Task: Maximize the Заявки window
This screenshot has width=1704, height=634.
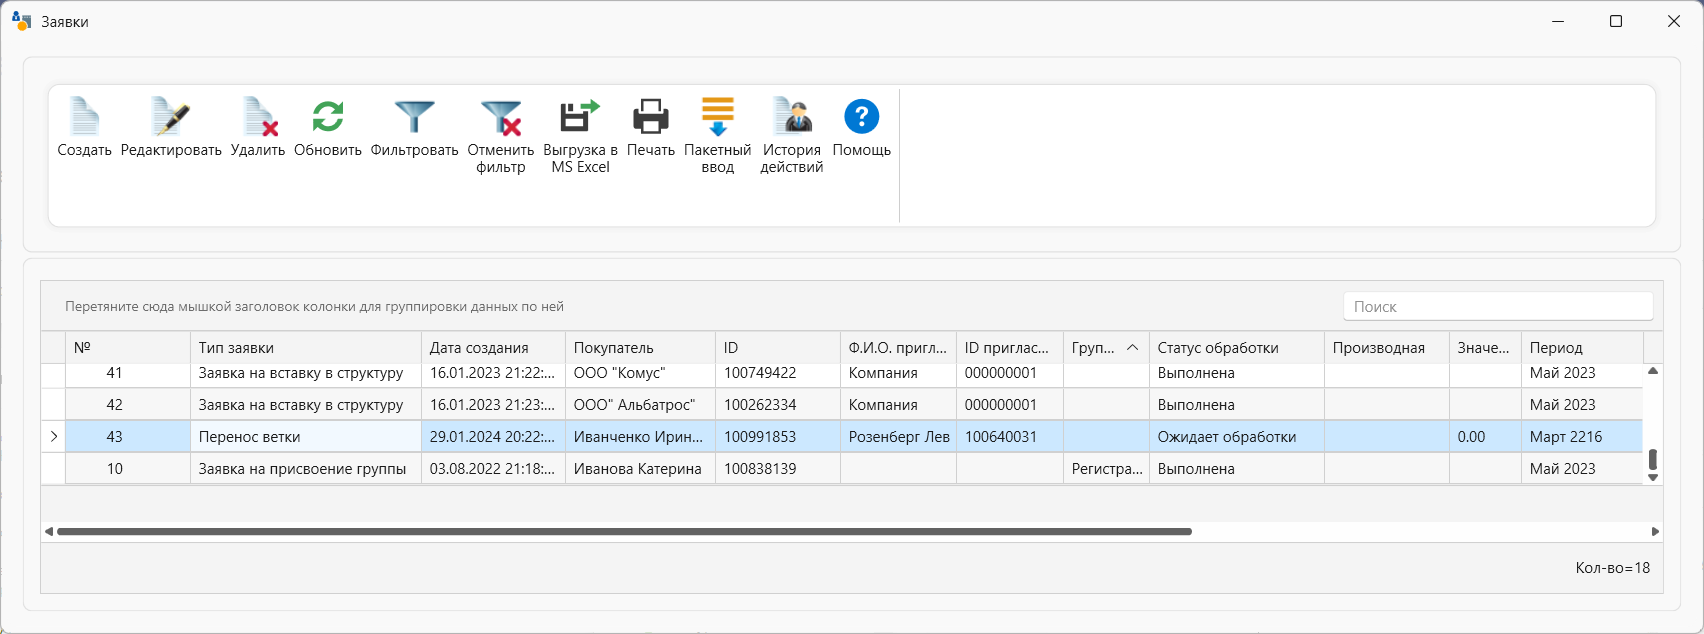Action: point(1616,21)
